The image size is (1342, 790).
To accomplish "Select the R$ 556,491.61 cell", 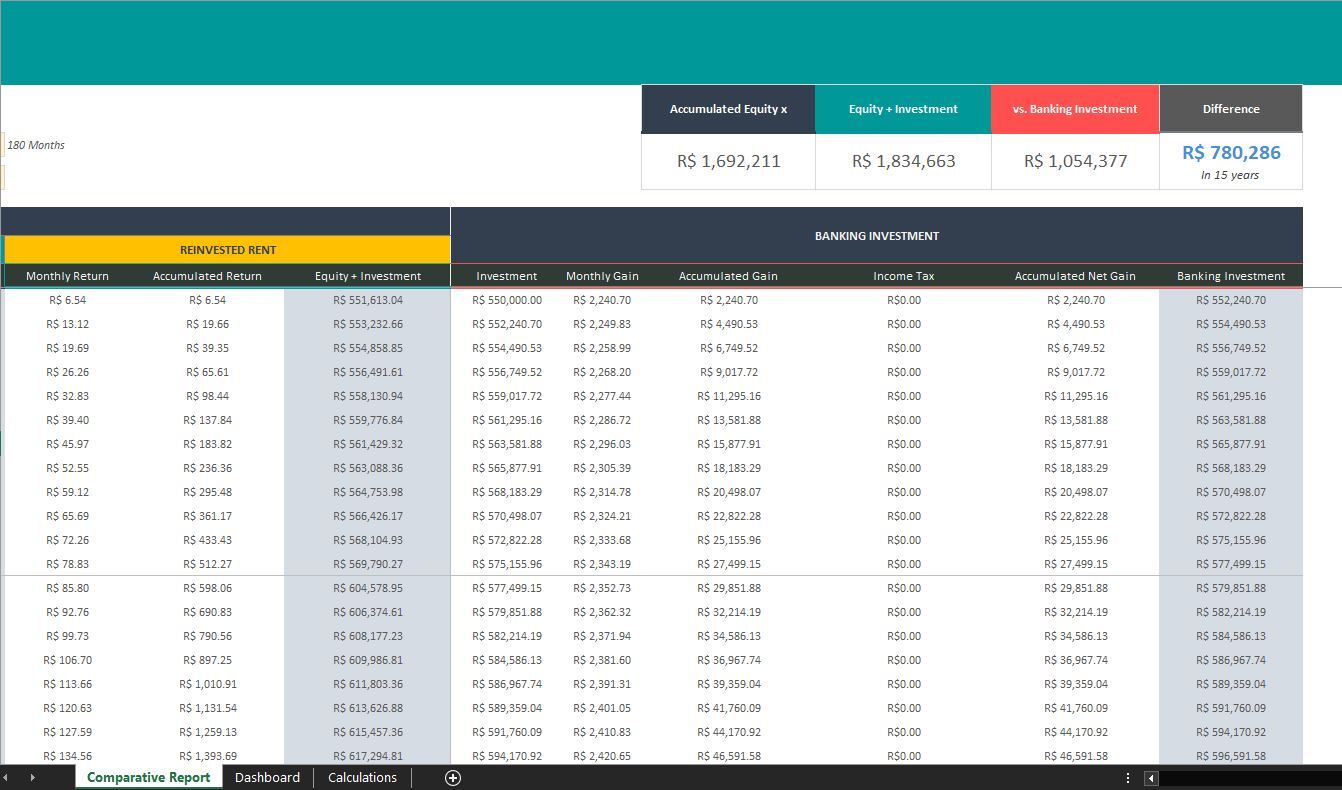I will click(x=368, y=372).
